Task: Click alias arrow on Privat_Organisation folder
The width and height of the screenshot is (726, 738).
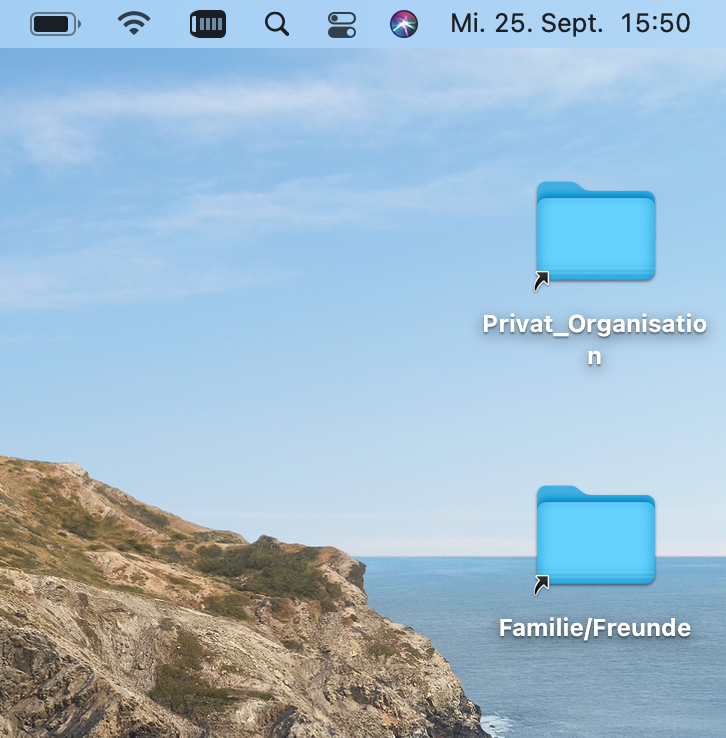Action: pyautogui.click(x=541, y=282)
